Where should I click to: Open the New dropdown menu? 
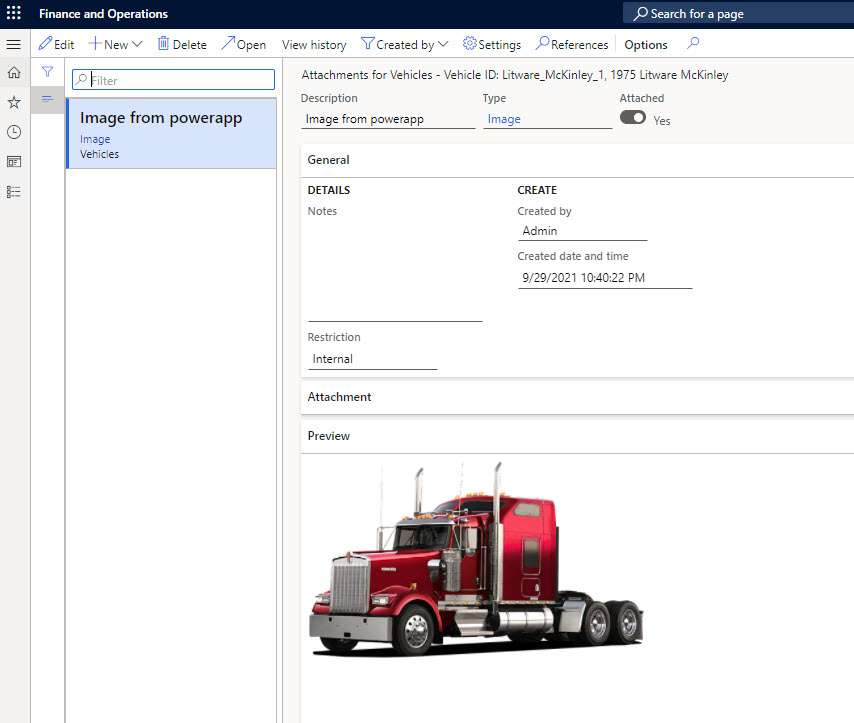coord(116,45)
